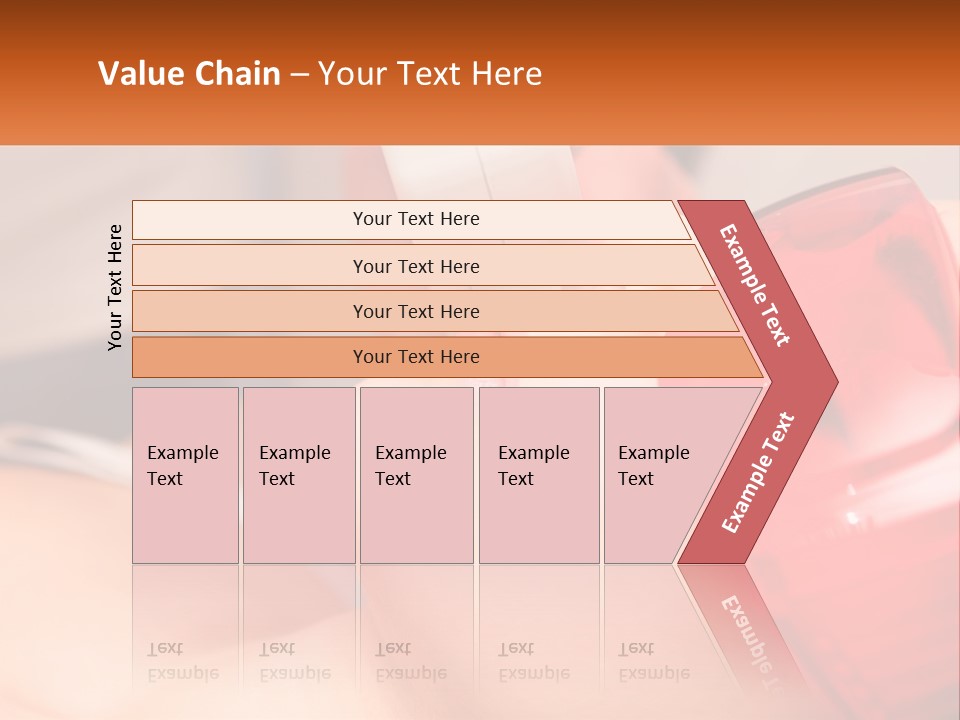This screenshot has width=960, height=720.
Task: Click the mirrored reflection of the third box text
Action: coord(410,661)
